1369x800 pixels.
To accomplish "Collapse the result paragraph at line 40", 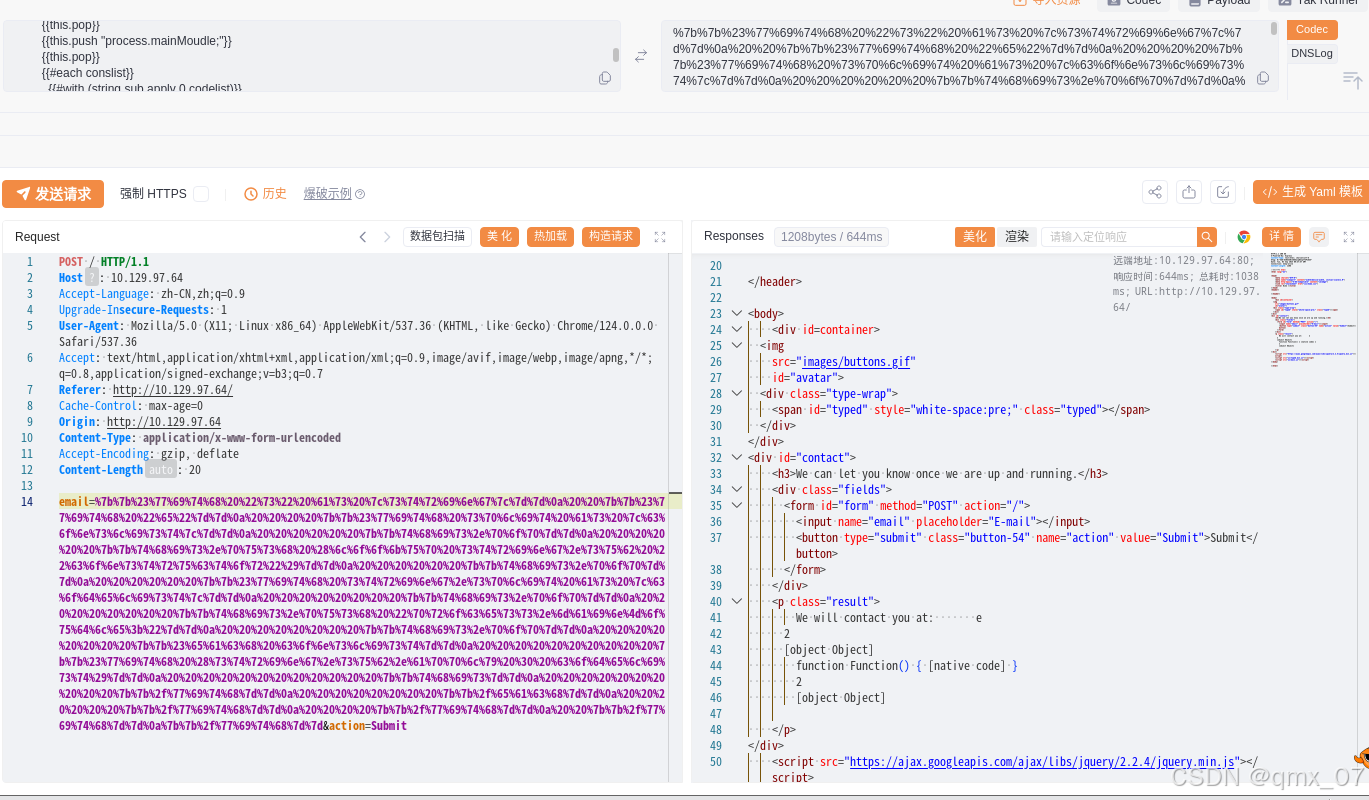I will 737,602.
